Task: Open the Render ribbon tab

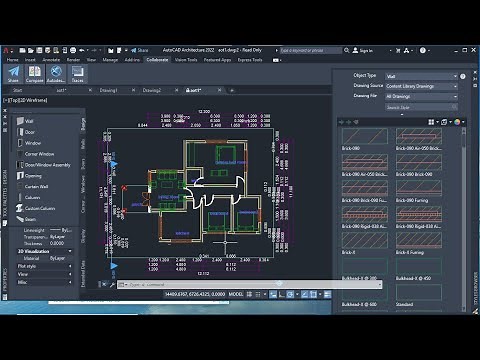Action: (x=73, y=60)
